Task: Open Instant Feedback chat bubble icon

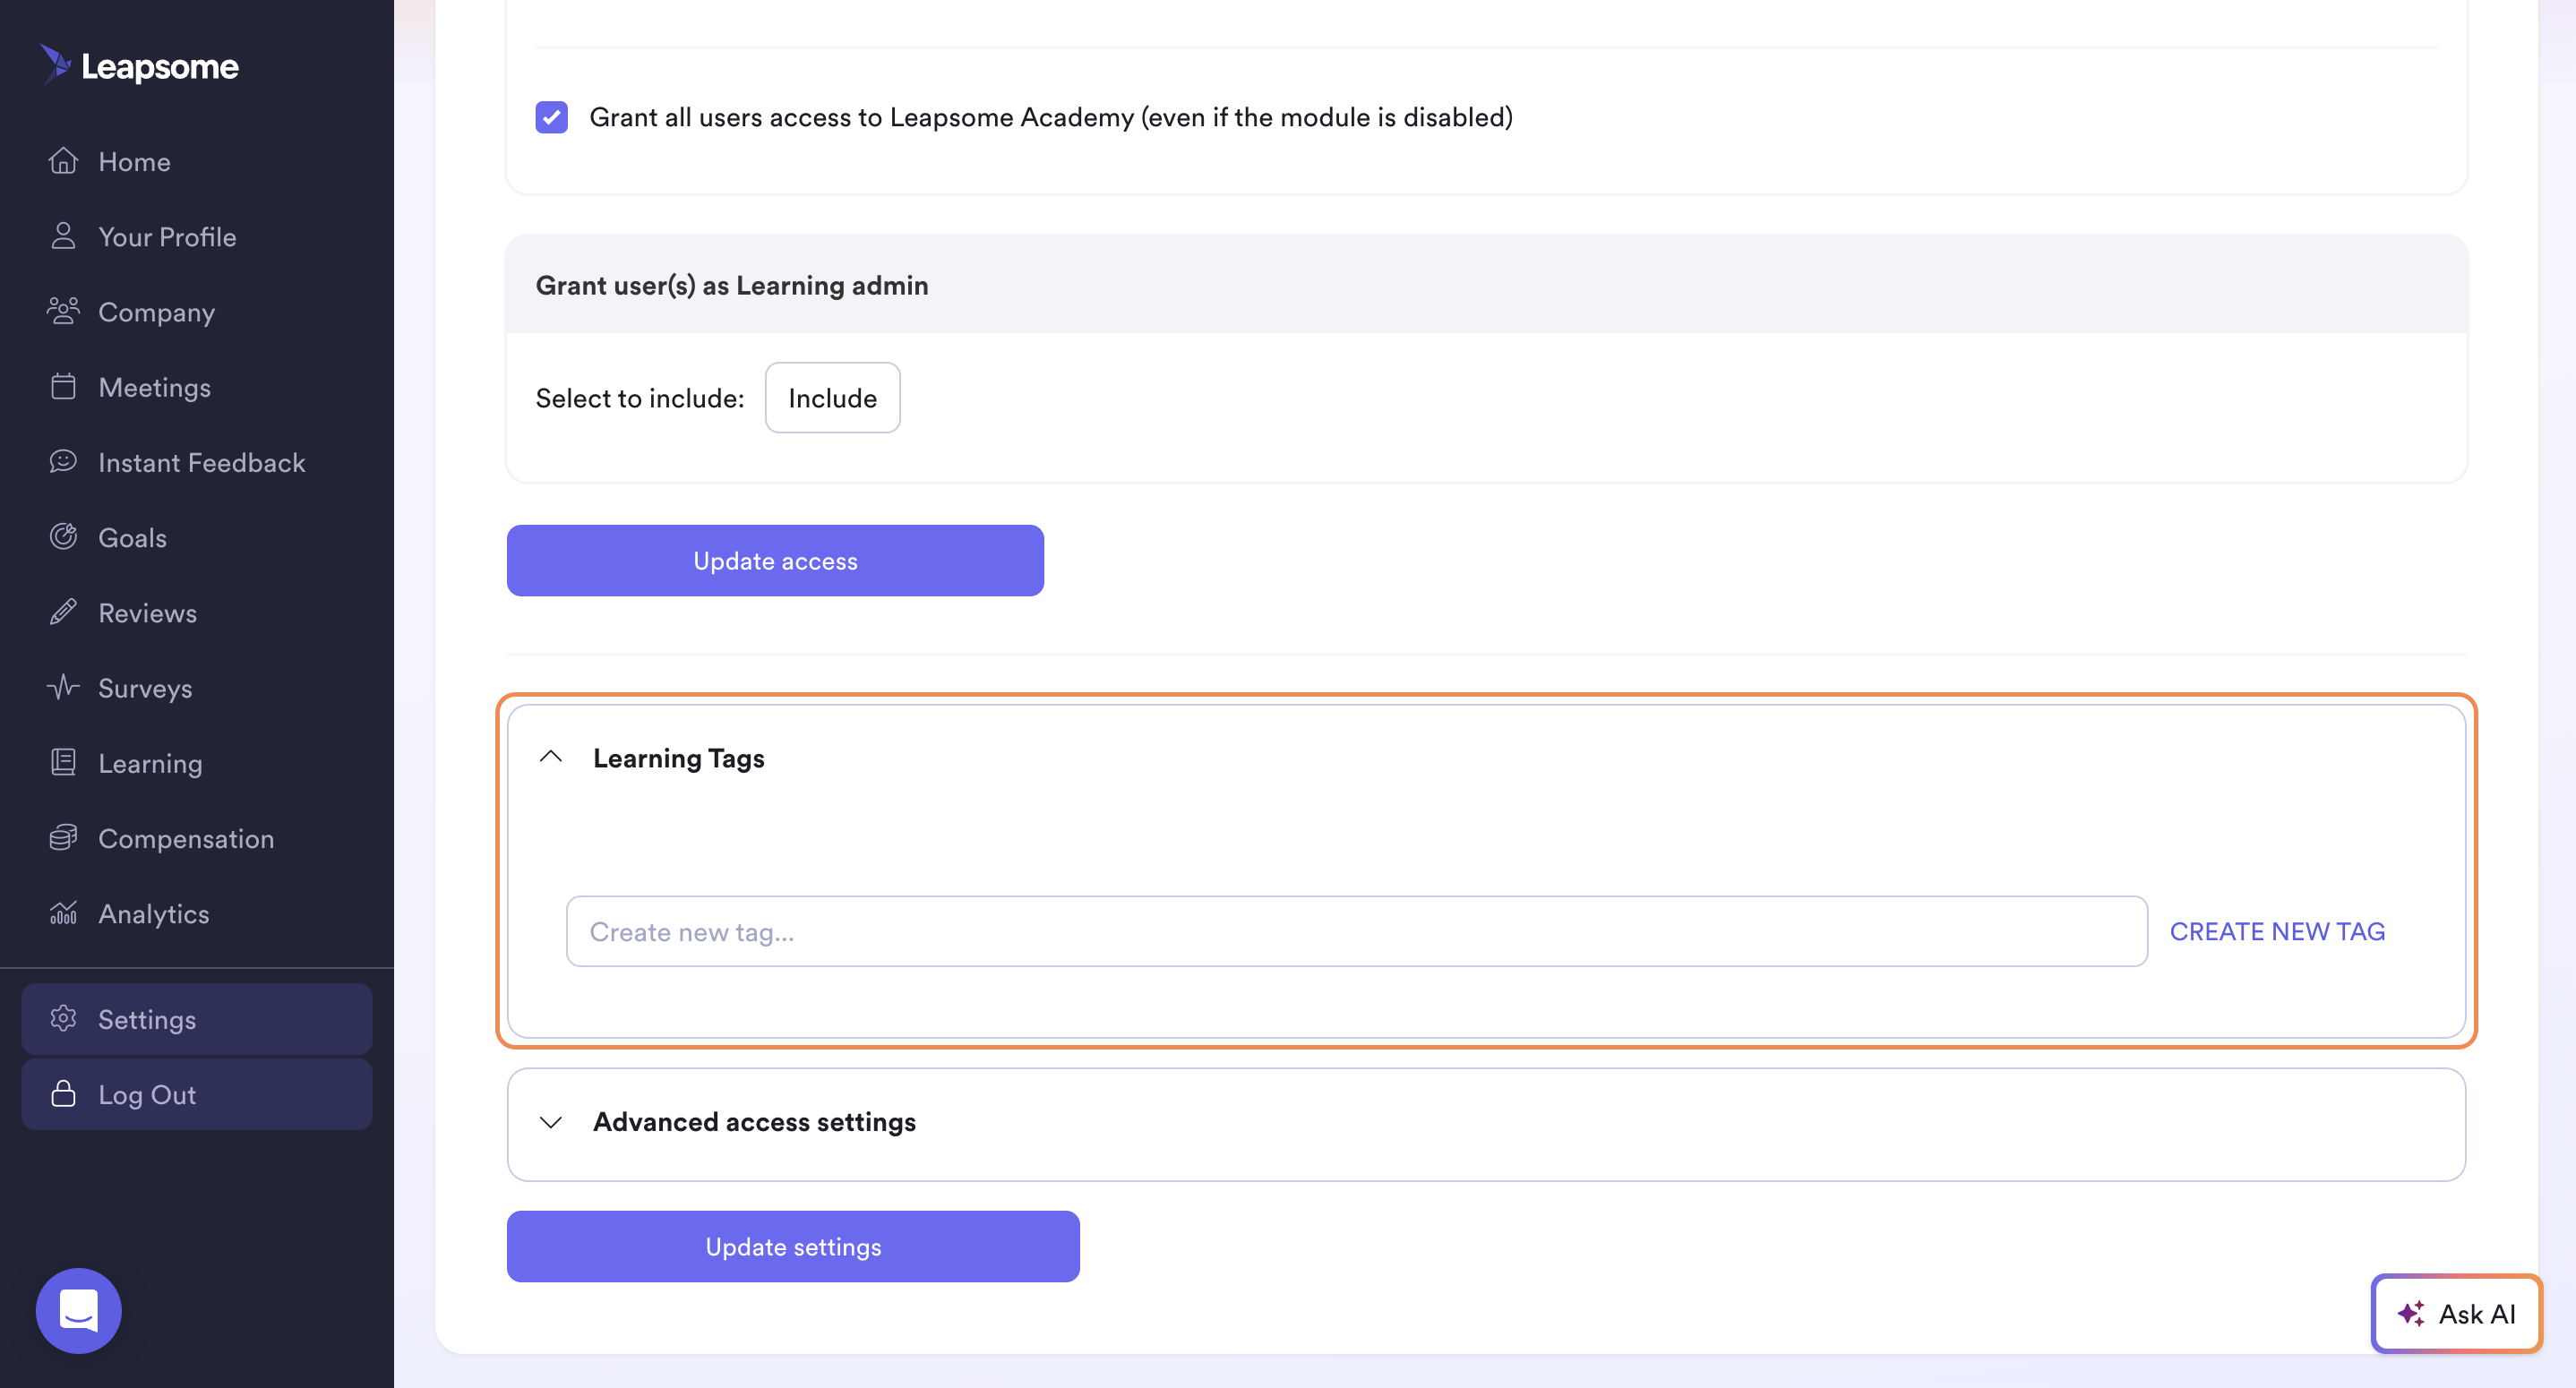Action: point(63,461)
